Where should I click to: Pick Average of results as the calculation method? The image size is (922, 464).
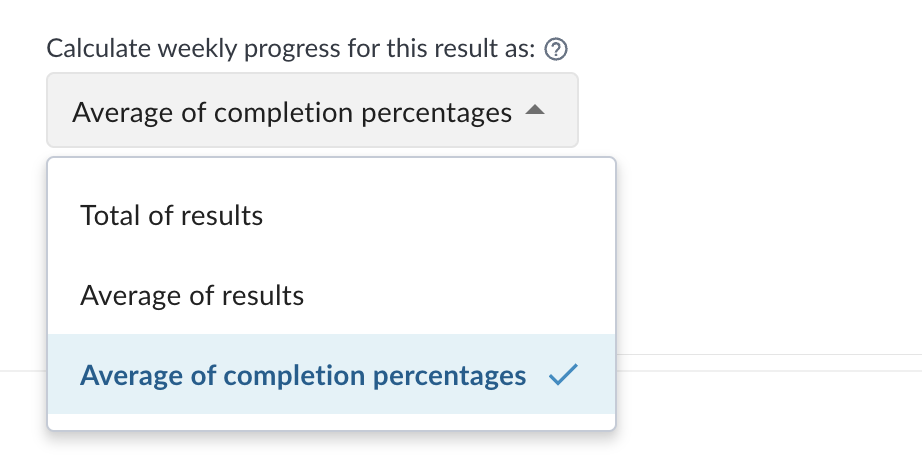(x=332, y=295)
